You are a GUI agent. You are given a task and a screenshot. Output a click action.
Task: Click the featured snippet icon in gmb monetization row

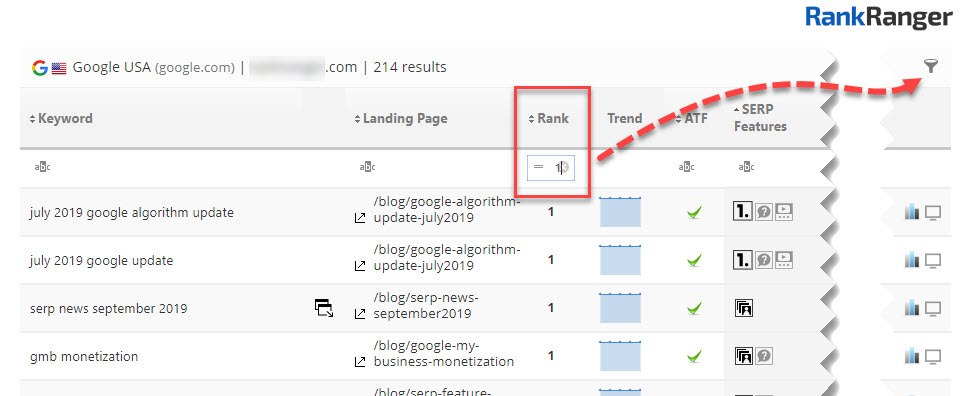744,356
